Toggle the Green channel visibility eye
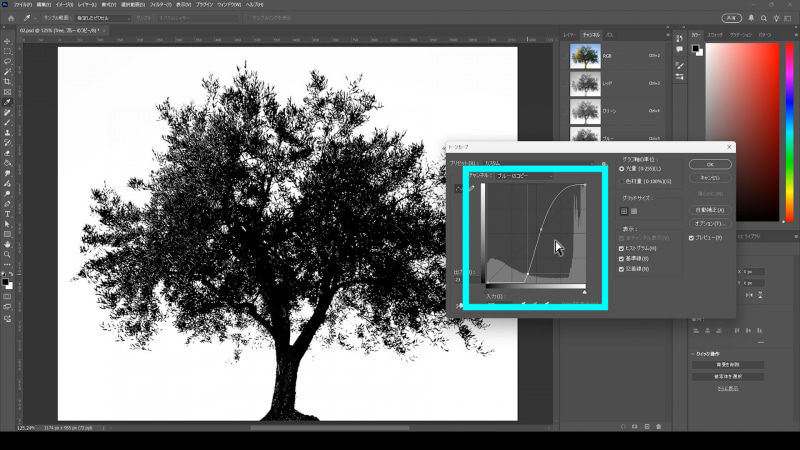The image size is (800, 450). point(565,111)
